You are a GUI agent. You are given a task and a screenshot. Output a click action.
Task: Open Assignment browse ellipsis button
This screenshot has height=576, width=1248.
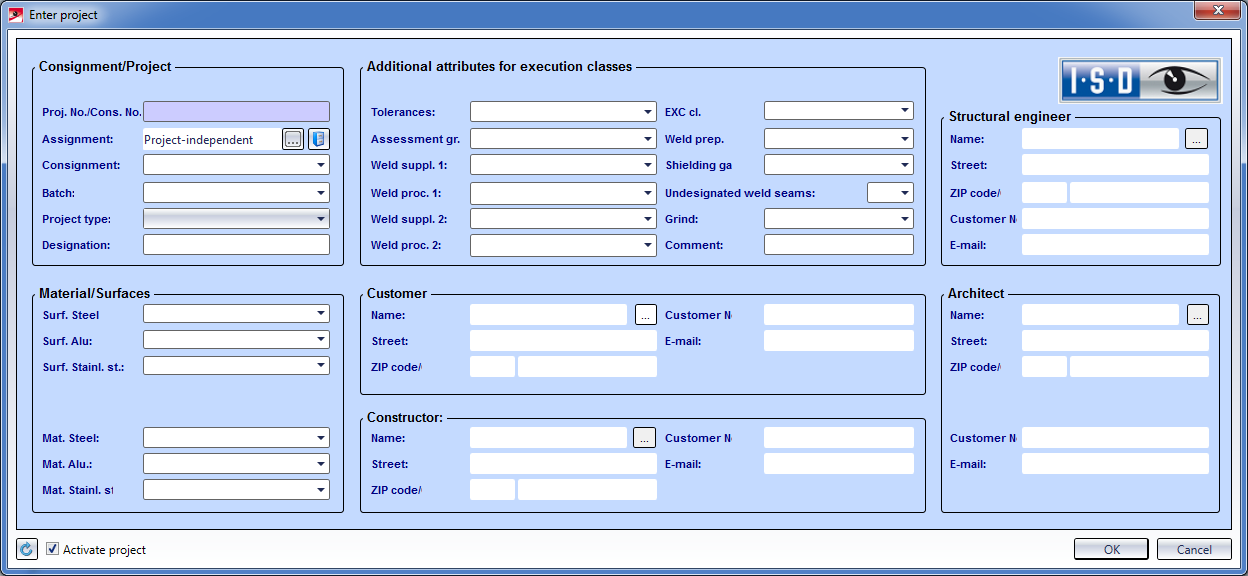[293, 140]
